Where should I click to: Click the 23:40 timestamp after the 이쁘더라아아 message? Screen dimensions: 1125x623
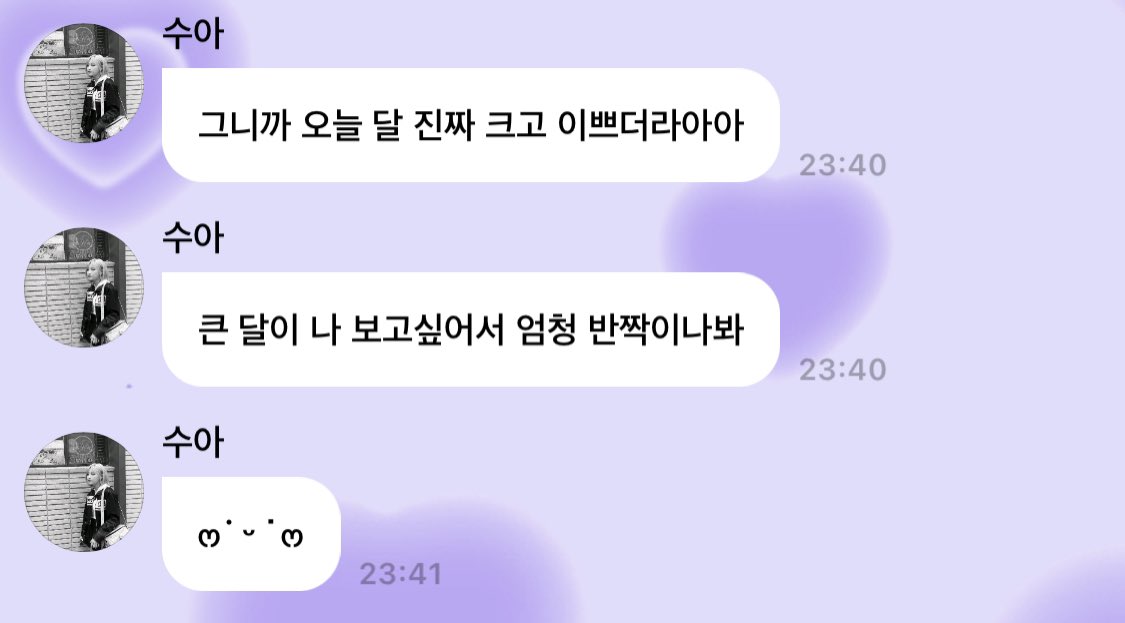[842, 165]
